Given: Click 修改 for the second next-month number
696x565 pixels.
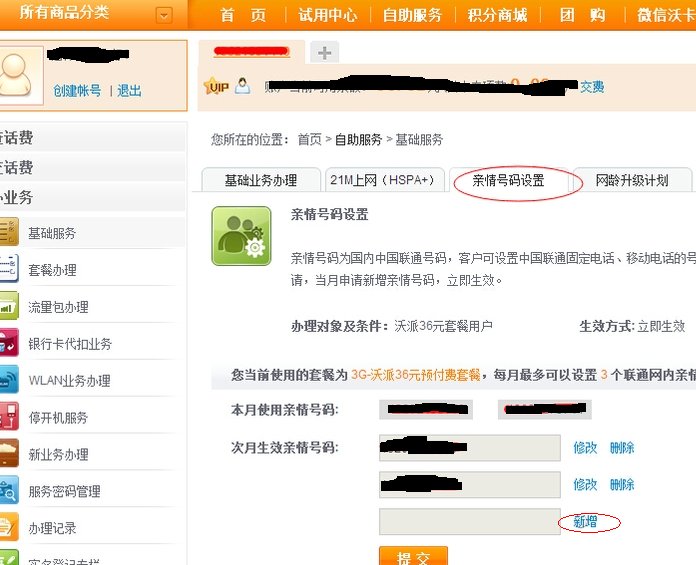Looking at the screenshot, I should 585,484.
